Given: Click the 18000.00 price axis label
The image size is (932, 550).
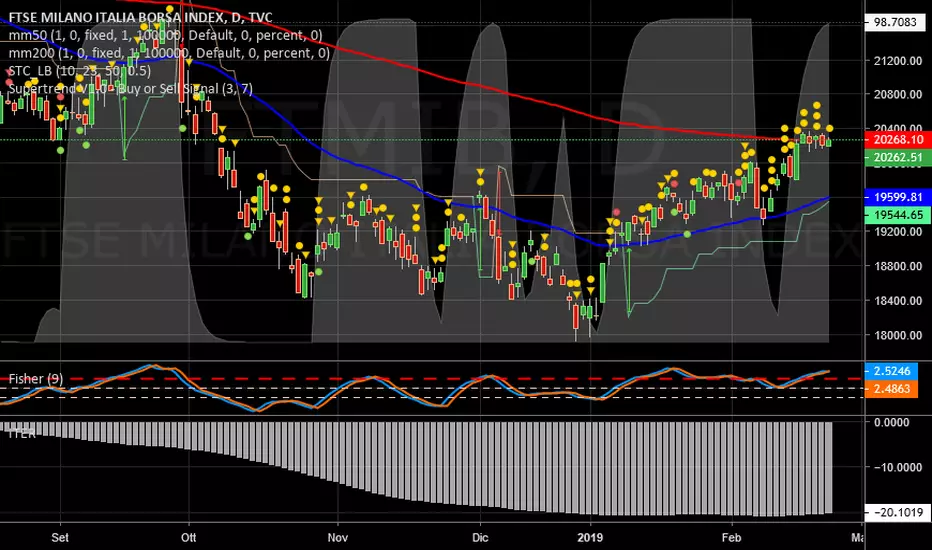Looking at the screenshot, I should click(898, 335).
